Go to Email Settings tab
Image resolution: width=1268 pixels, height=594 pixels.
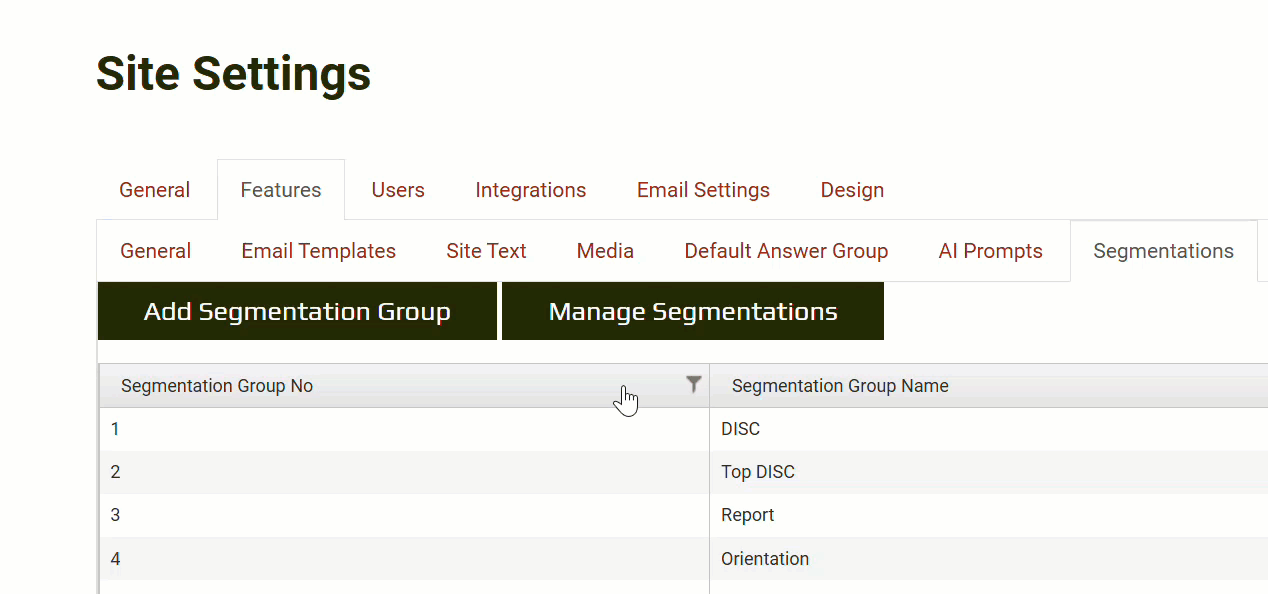[703, 190]
